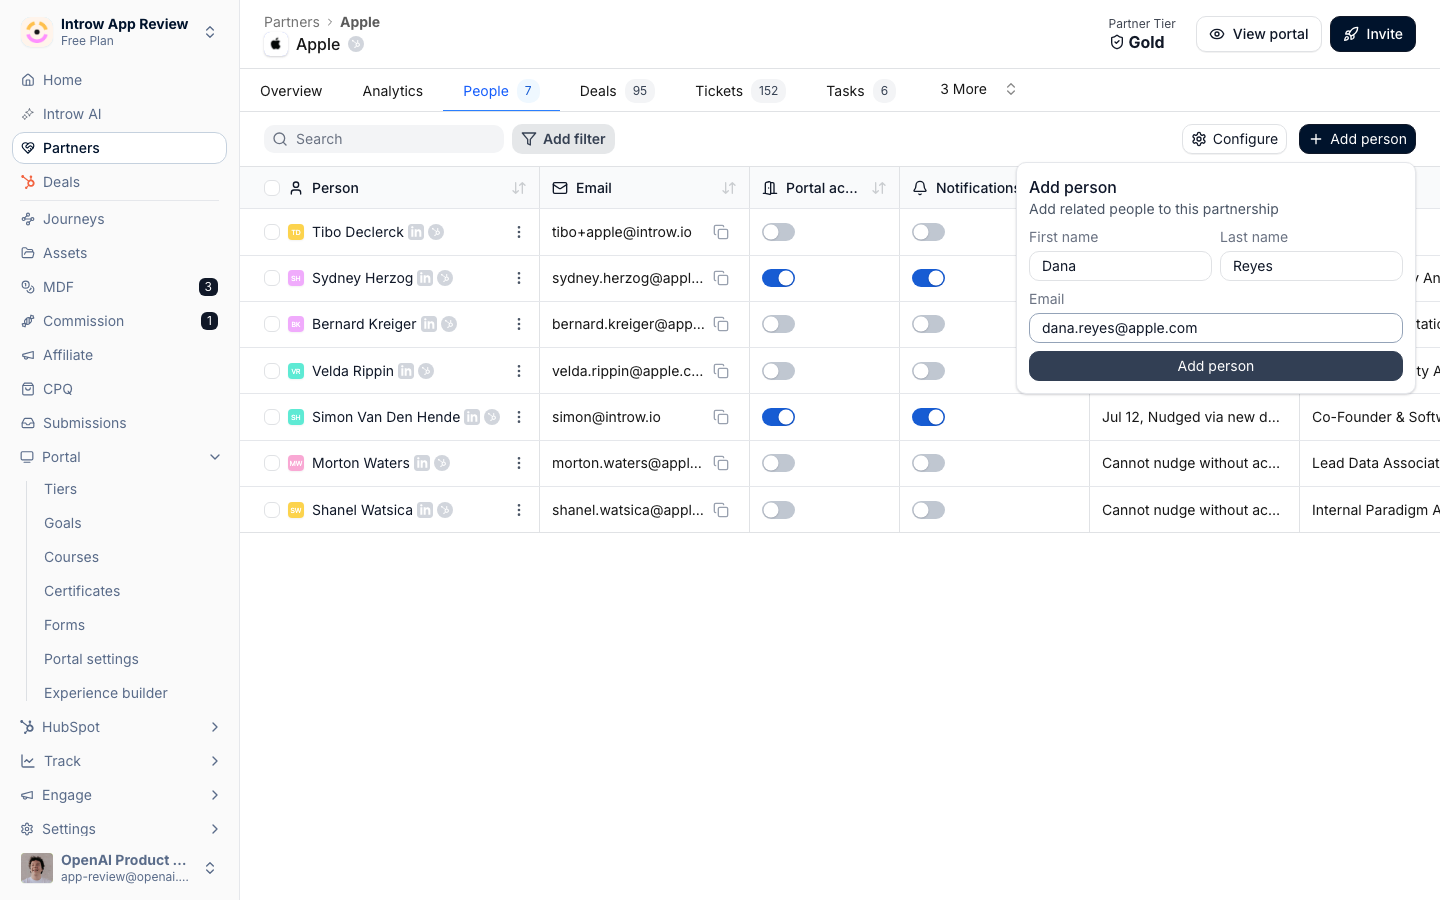This screenshot has width=1440, height=900.
Task: Collapse the Portal sidebar section
Action: pos(215,457)
